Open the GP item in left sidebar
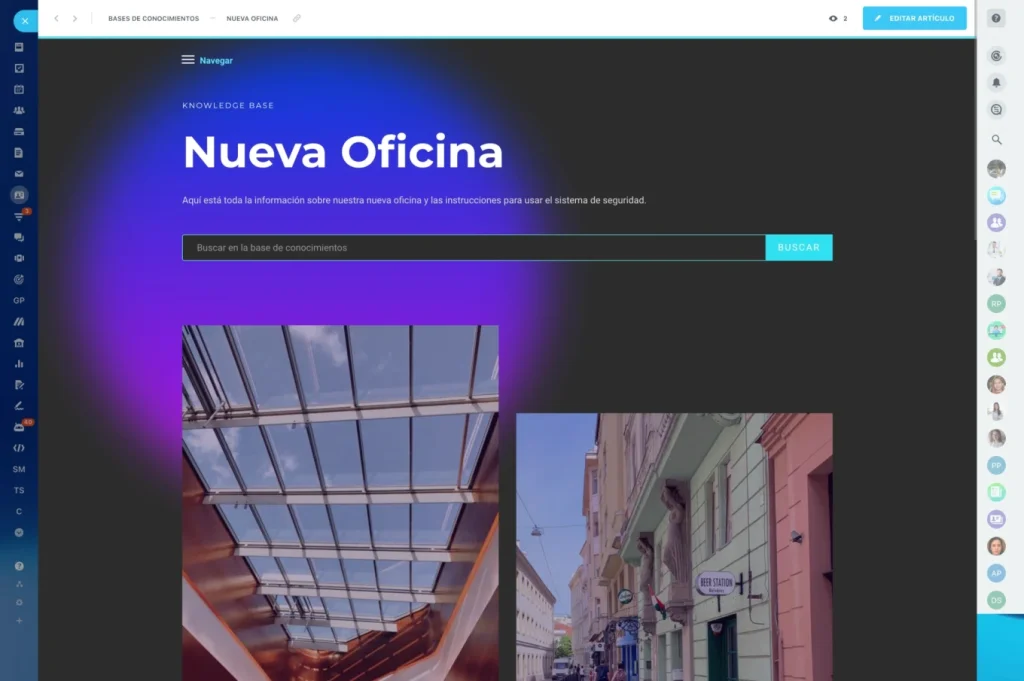The height and width of the screenshot is (681, 1024). [19, 300]
